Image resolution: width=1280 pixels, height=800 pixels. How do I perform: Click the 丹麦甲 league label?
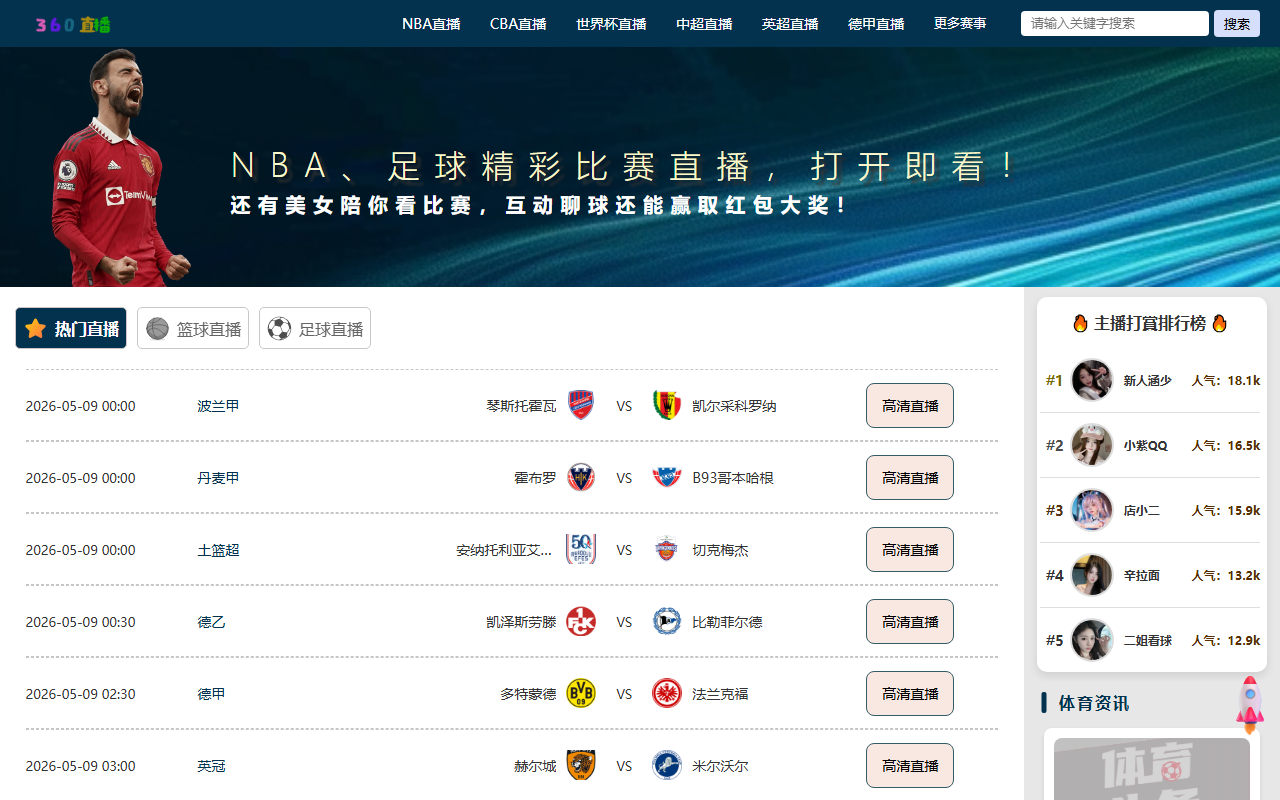tap(218, 478)
